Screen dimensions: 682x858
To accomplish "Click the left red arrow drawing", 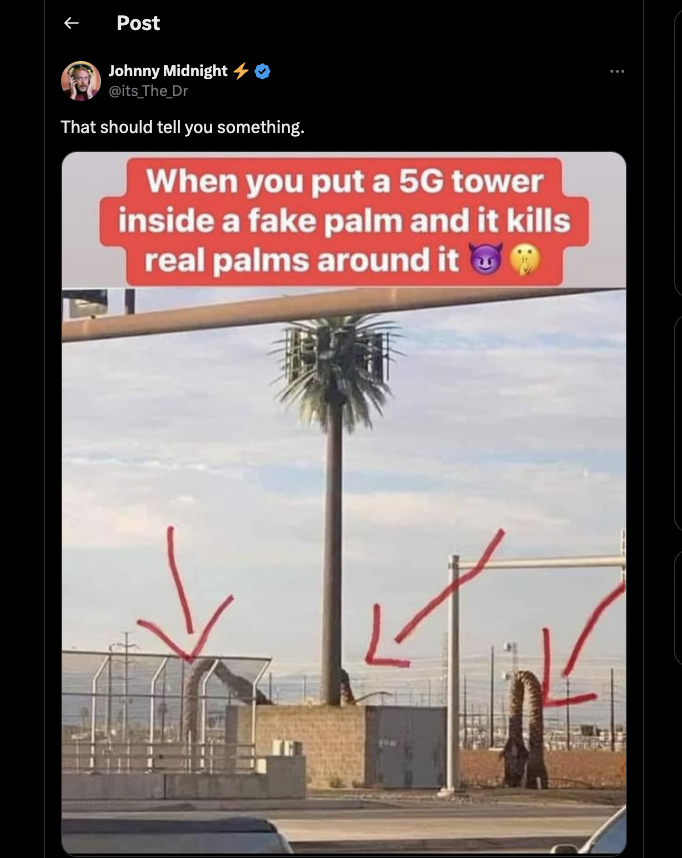I will [185, 596].
